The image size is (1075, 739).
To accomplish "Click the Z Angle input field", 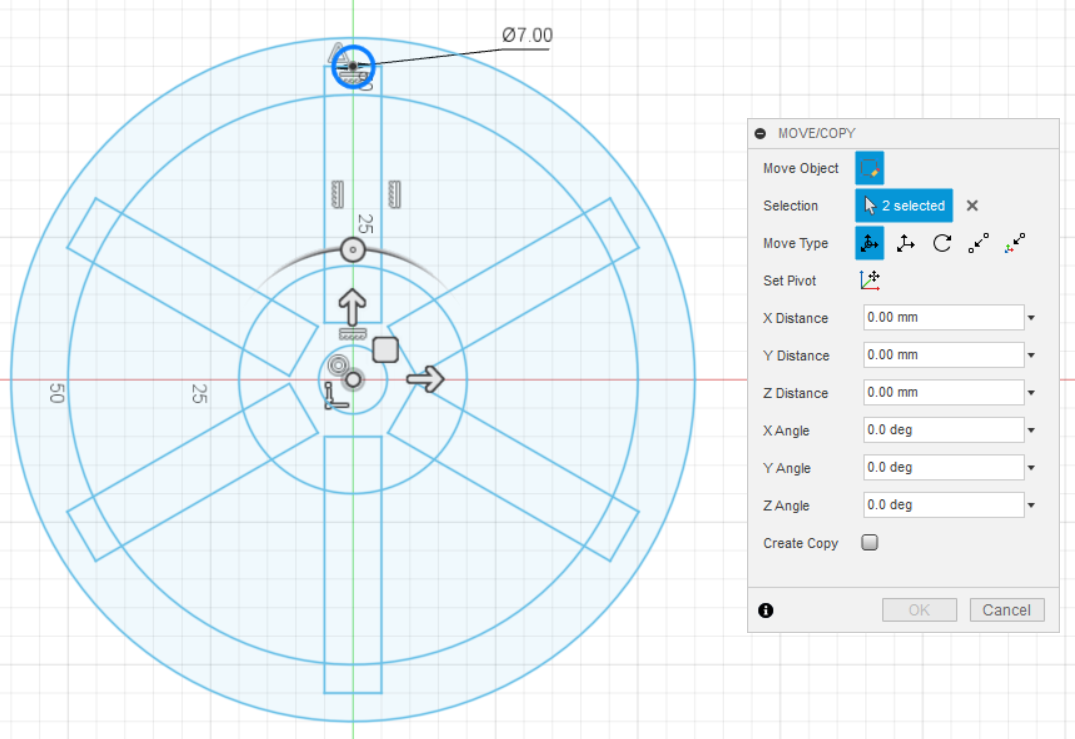I will point(943,505).
